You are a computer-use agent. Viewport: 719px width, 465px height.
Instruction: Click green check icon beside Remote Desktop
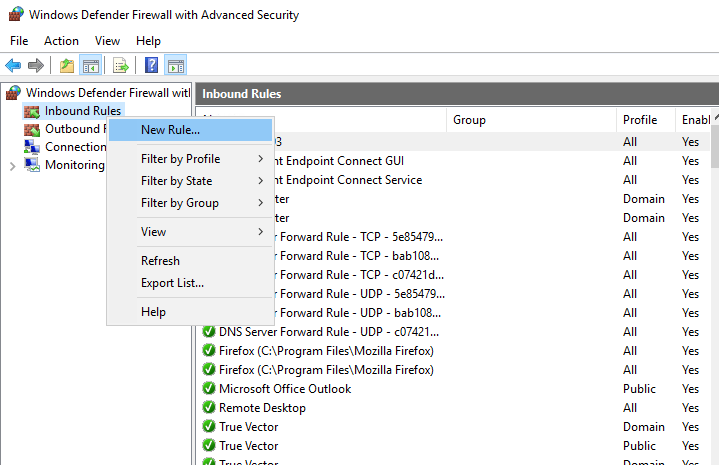pos(209,407)
